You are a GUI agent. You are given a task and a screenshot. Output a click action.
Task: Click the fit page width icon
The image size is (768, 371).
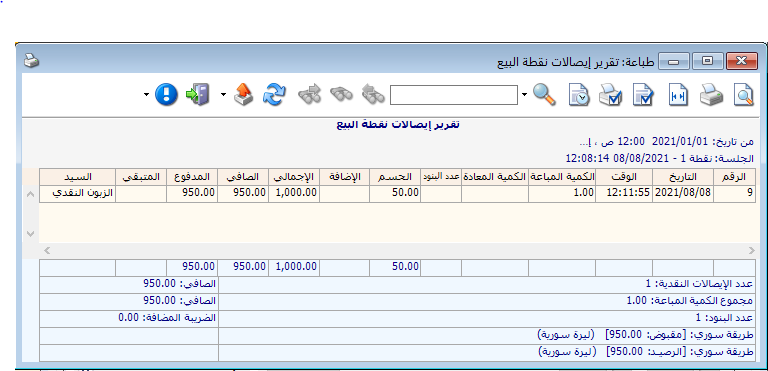point(678,95)
